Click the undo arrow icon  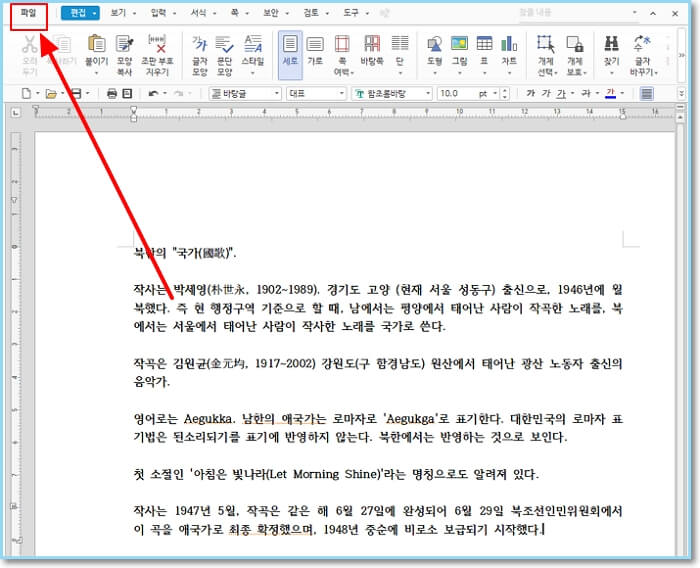point(154,93)
